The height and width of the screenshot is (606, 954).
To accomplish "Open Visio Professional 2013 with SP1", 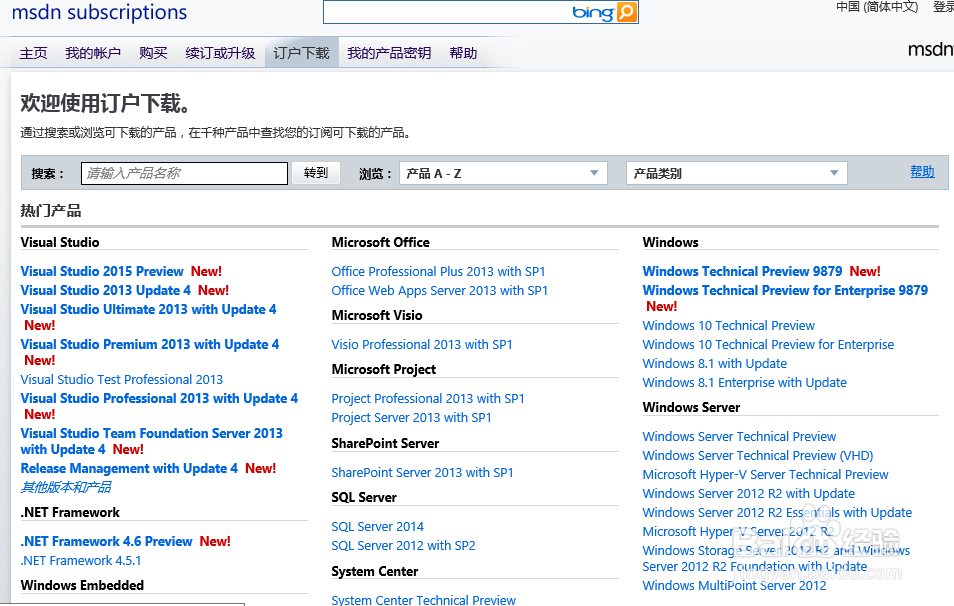I will (x=422, y=344).
